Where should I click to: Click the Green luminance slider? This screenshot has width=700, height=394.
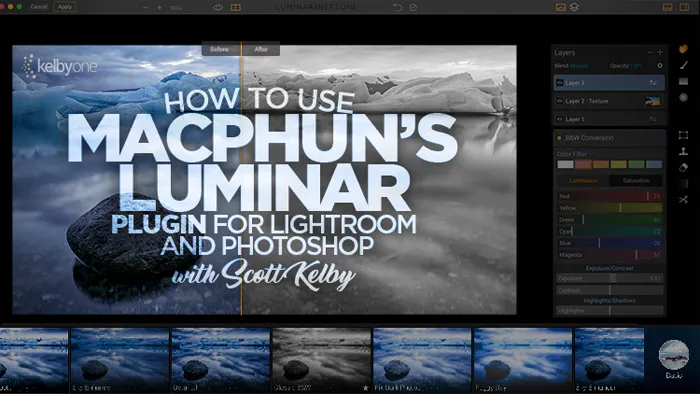coord(609,220)
